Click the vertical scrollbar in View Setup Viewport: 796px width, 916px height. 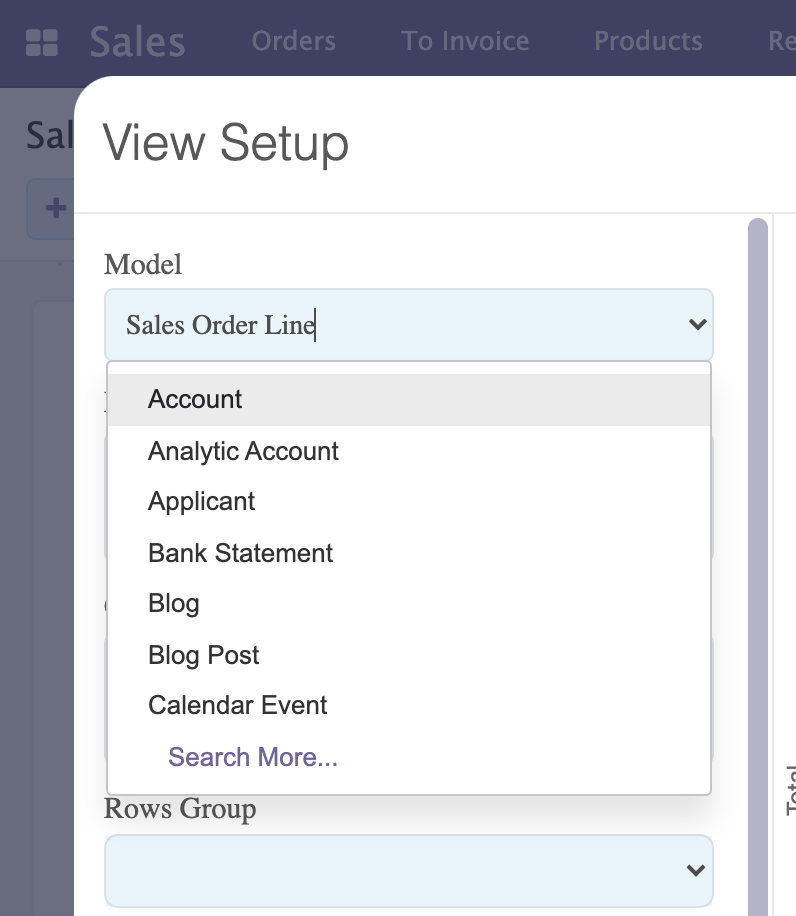pyautogui.click(x=758, y=567)
